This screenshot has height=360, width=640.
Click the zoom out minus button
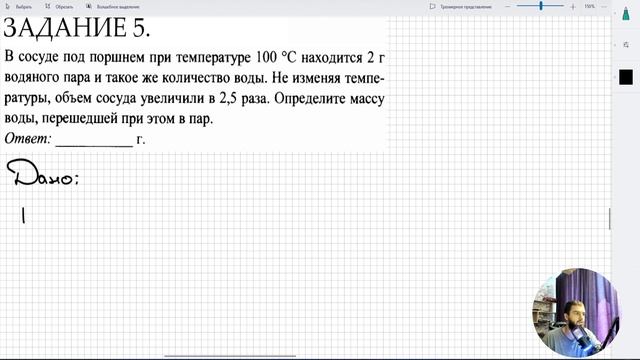[x=507, y=7]
